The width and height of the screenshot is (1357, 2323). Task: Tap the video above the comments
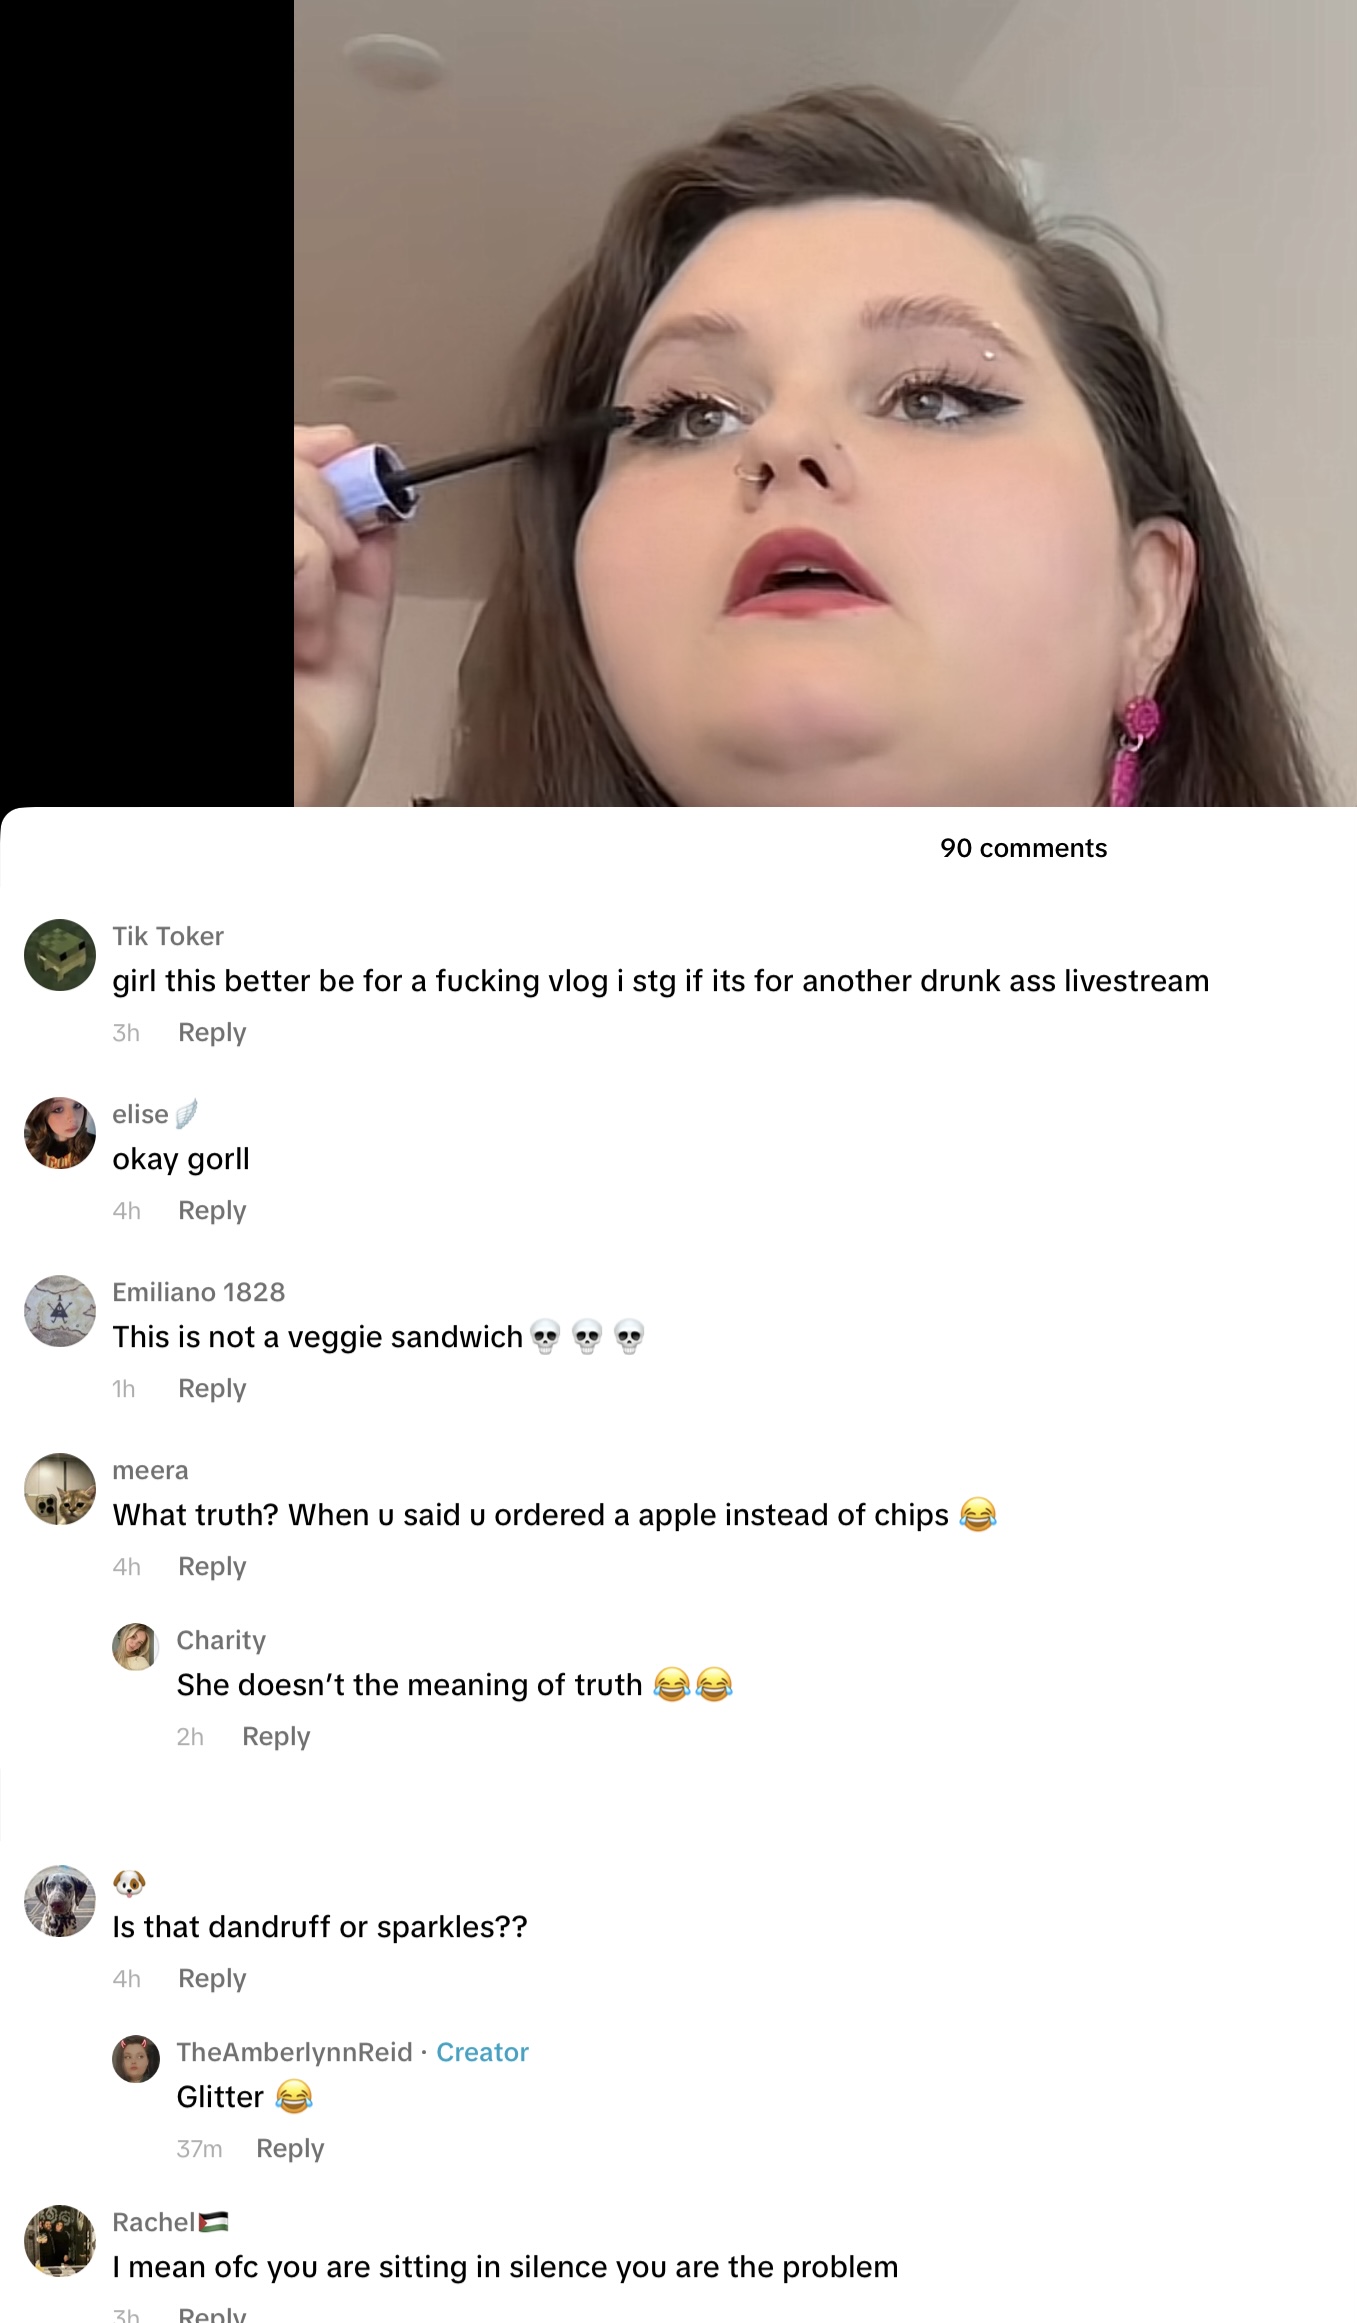[x=825, y=403]
